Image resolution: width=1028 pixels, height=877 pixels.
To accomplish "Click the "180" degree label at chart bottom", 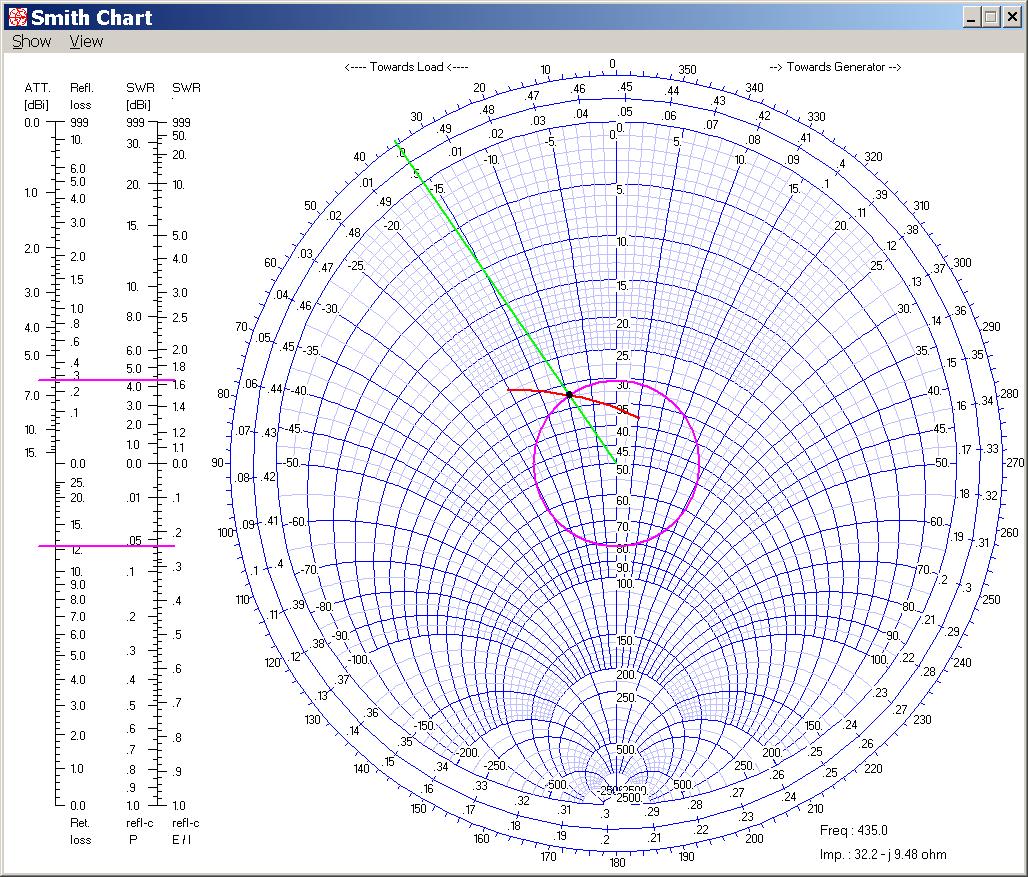I will (618, 863).
